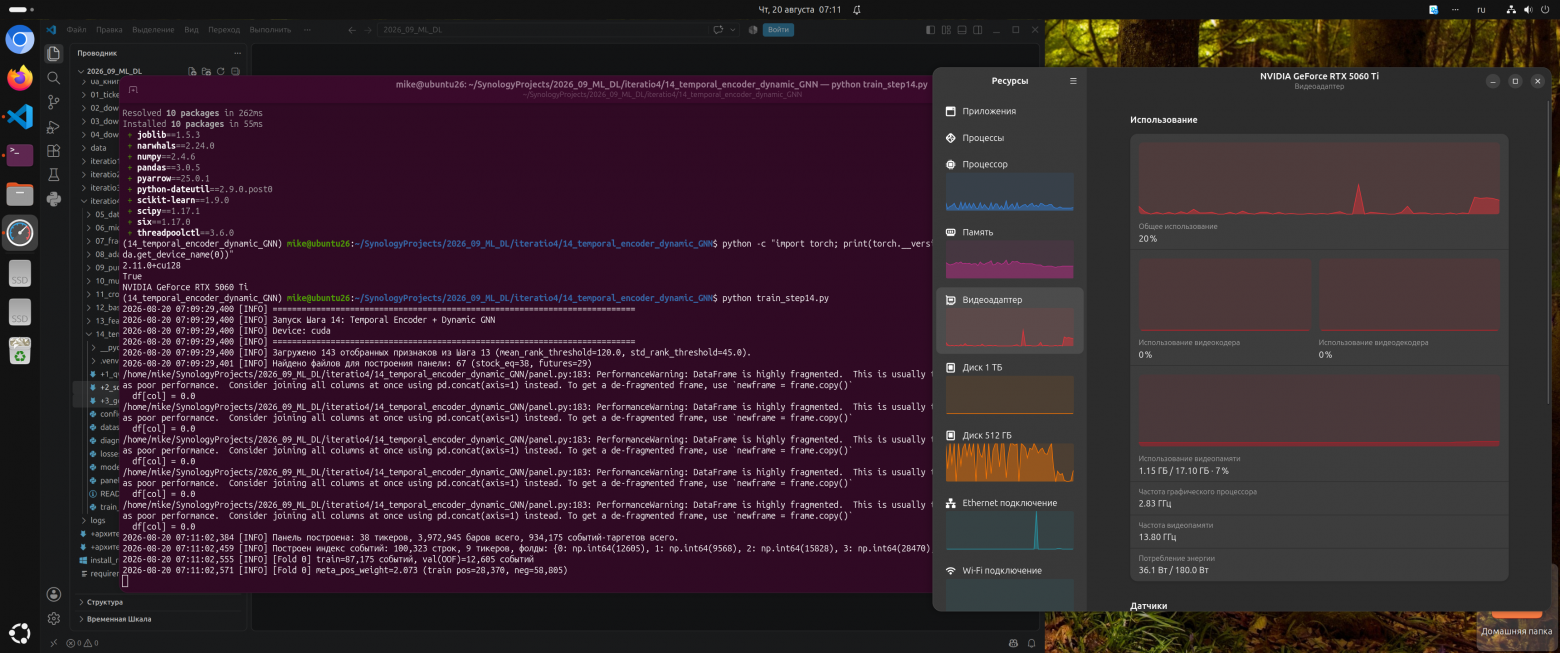Image resolution: width=1560 pixels, height=653 pixels.
Task: Open Run and Debug view in VS Code
Action: point(54,126)
